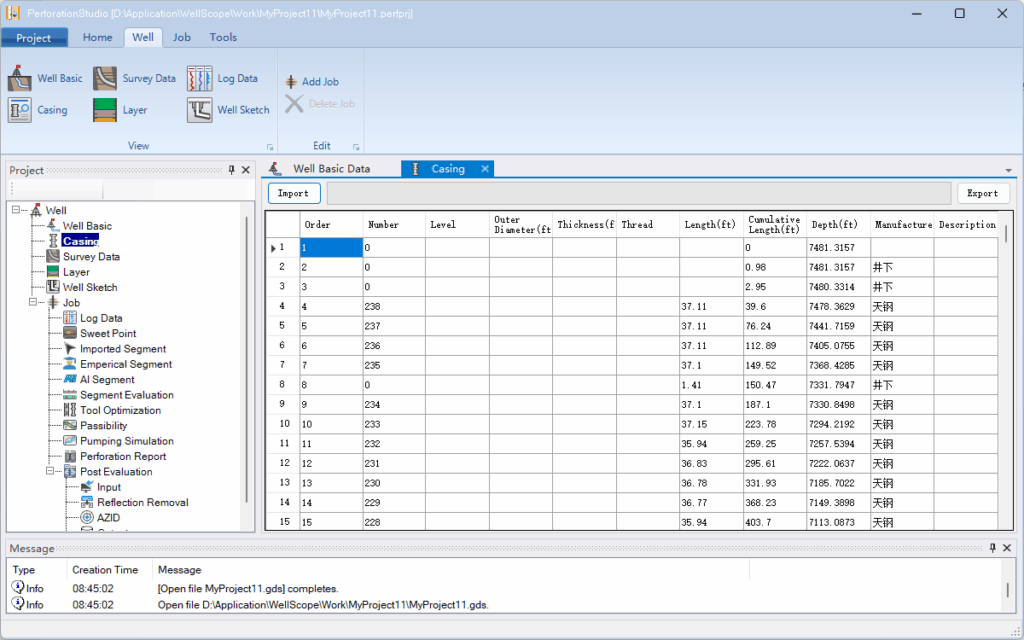Click the Add Job button
The width and height of the screenshot is (1024, 640).
312,82
